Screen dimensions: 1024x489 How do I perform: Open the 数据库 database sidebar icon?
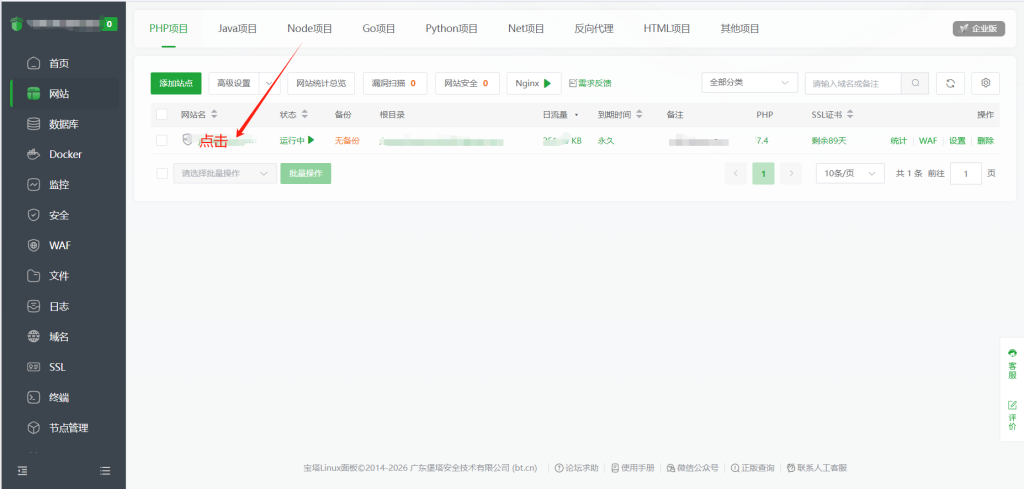tap(33, 124)
